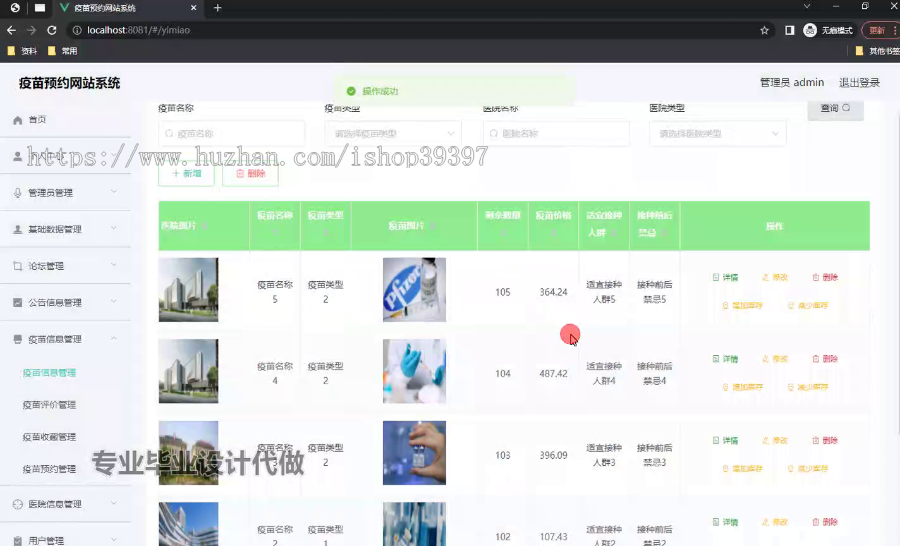The image size is (900, 546).
Task: Click the 364.24 price cell
Action: tap(553, 292)
